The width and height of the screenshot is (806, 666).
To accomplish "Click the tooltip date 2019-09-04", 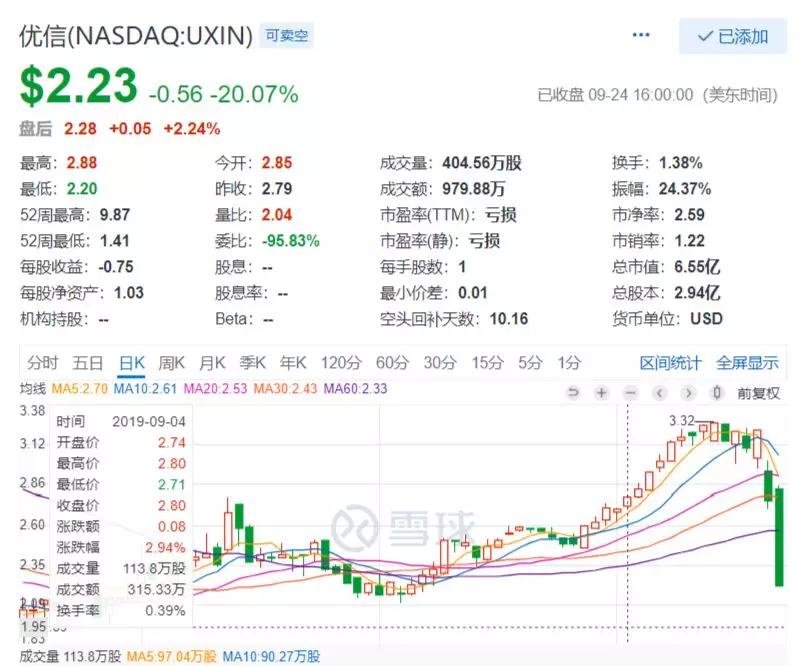I will [149, 422].
